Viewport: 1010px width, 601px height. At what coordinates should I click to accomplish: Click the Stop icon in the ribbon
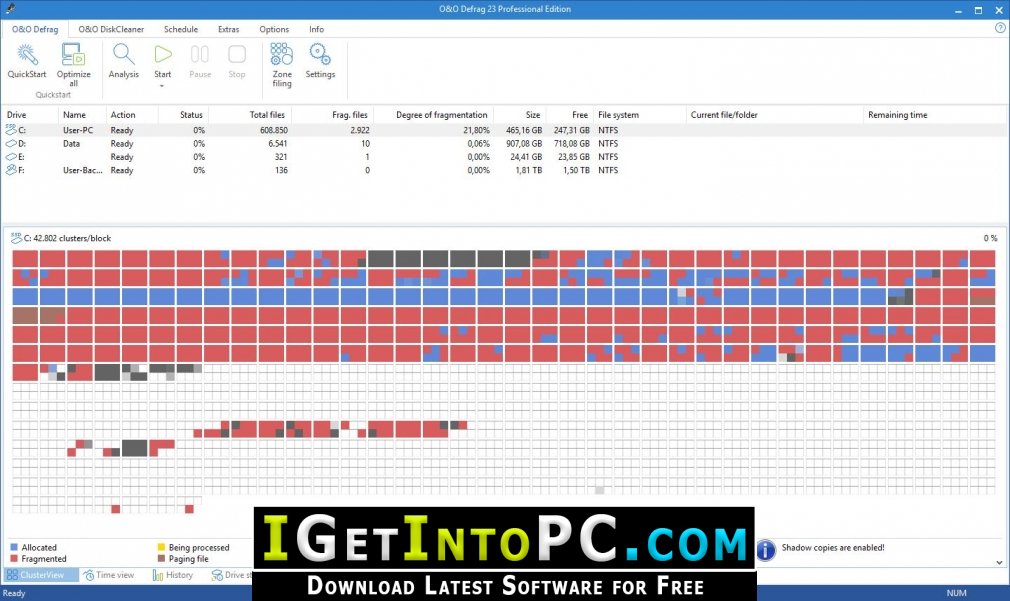(x=237, y=54)
